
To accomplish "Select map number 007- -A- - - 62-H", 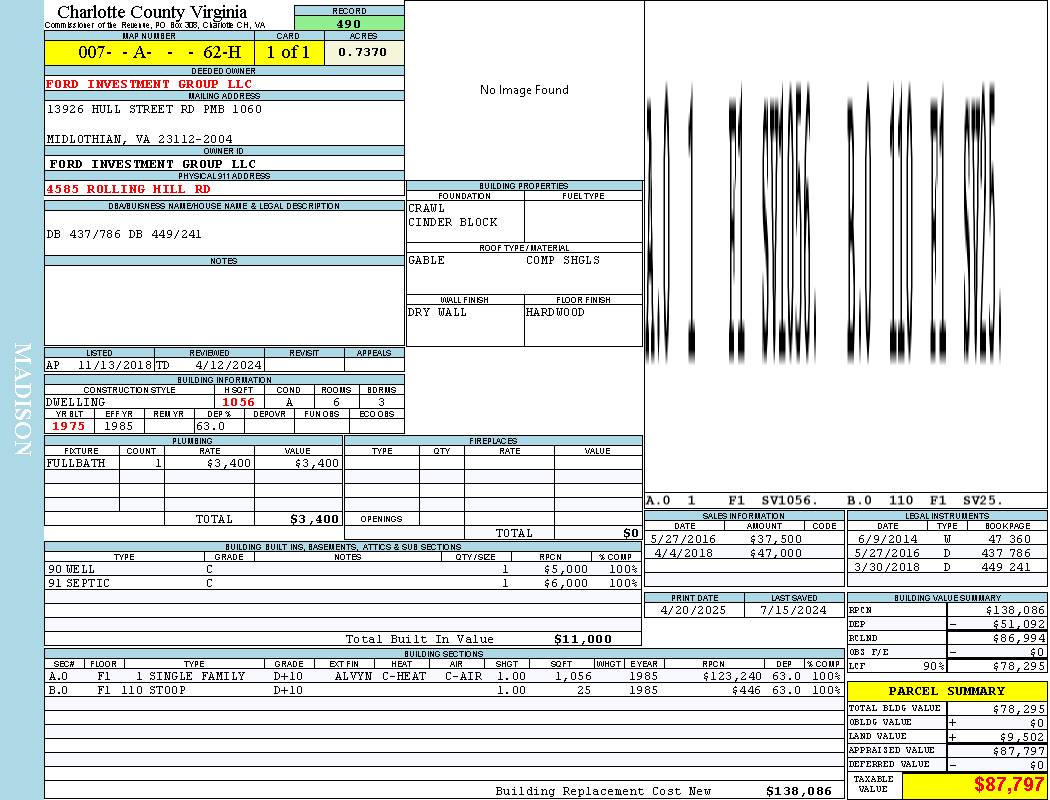I will (x=159, y=52).
